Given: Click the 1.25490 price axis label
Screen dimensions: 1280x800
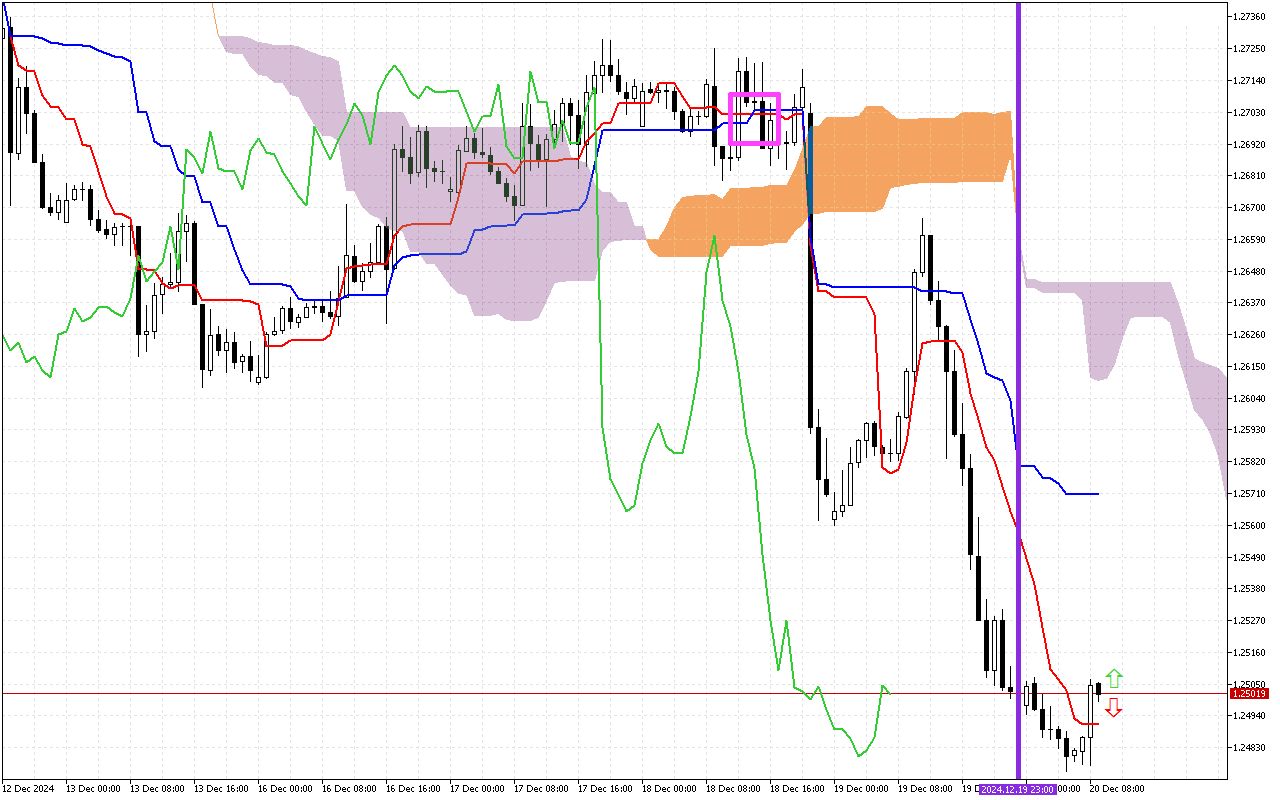Looking at the screenshot, I should point(1250,557).
